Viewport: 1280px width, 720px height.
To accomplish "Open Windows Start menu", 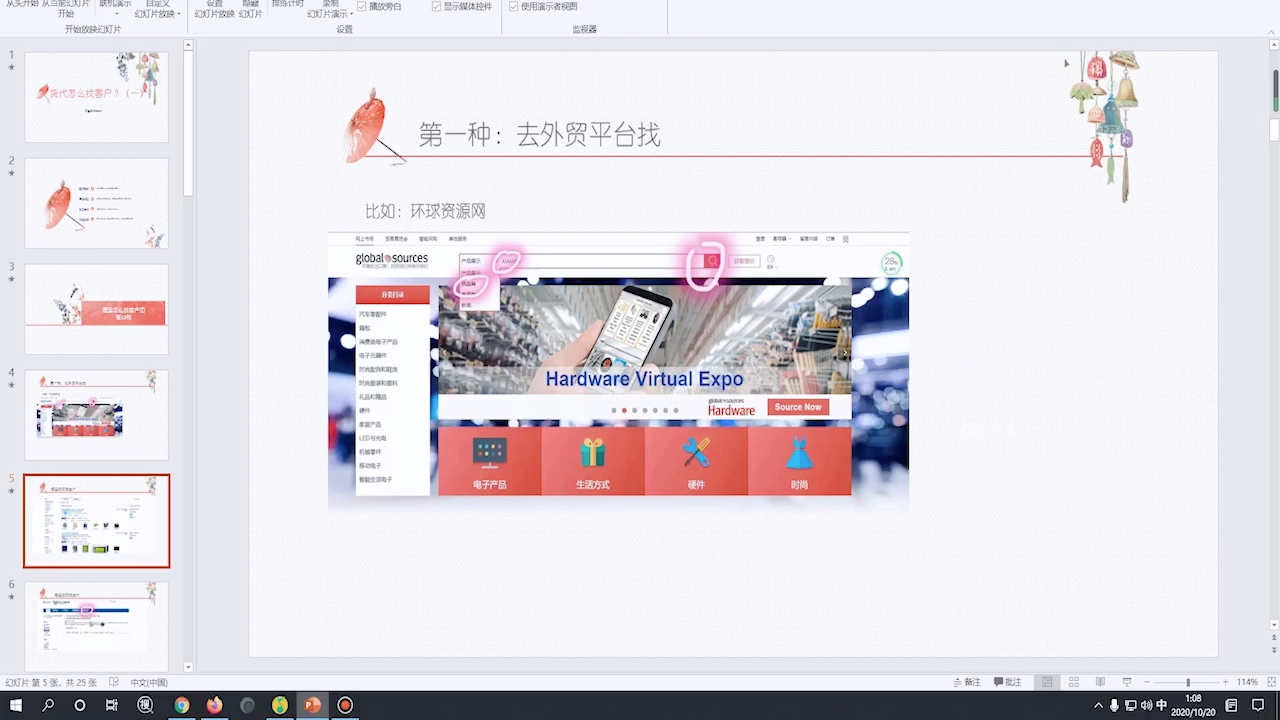I will (16, 705).
